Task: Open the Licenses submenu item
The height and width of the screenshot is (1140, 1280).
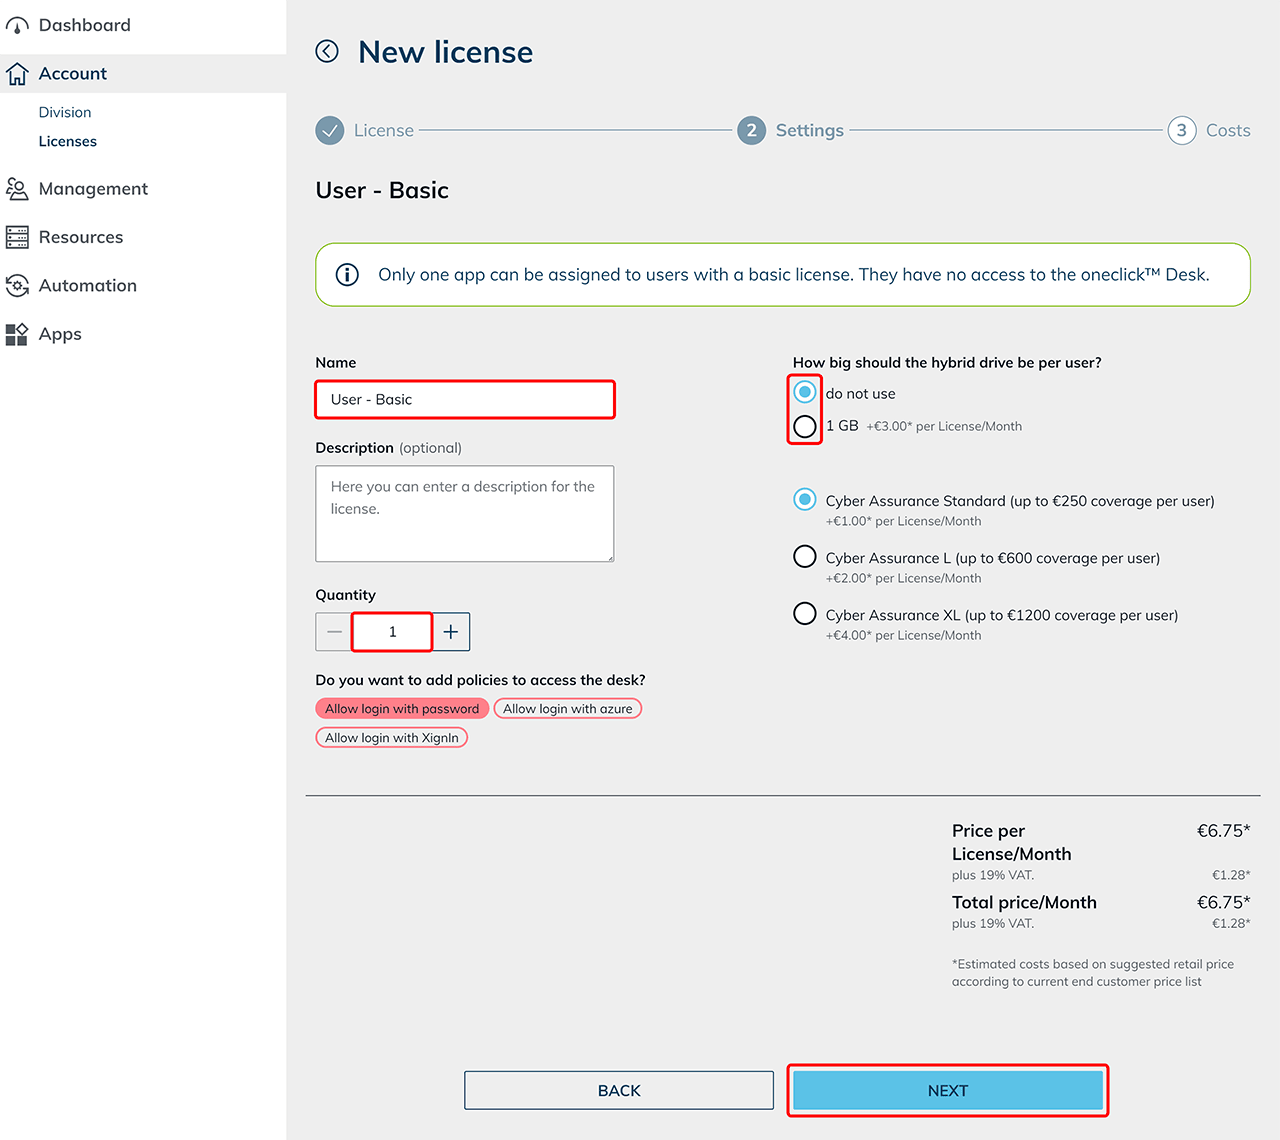Action: click(68, 142)
